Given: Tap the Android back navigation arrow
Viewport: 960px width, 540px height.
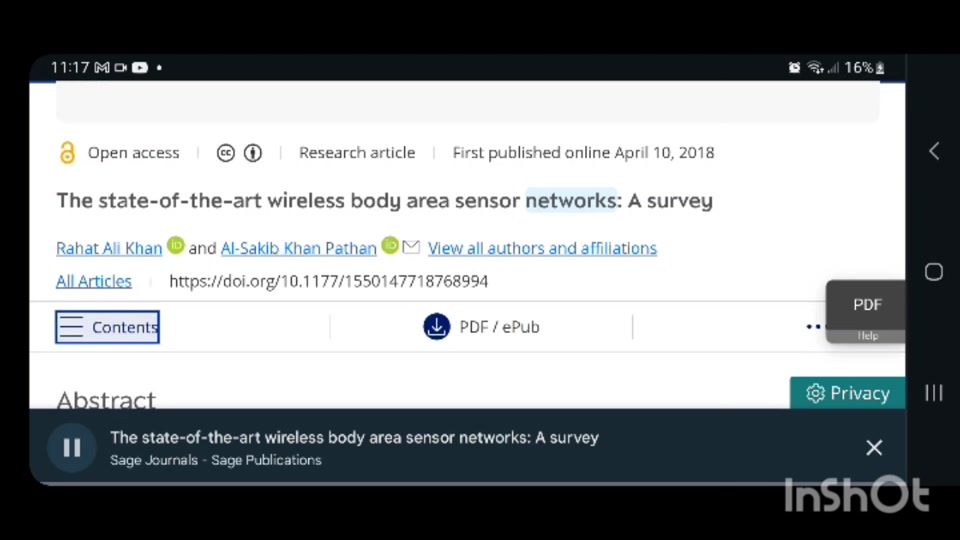Looking at the screenshot, I should click(x=934, y=151).
